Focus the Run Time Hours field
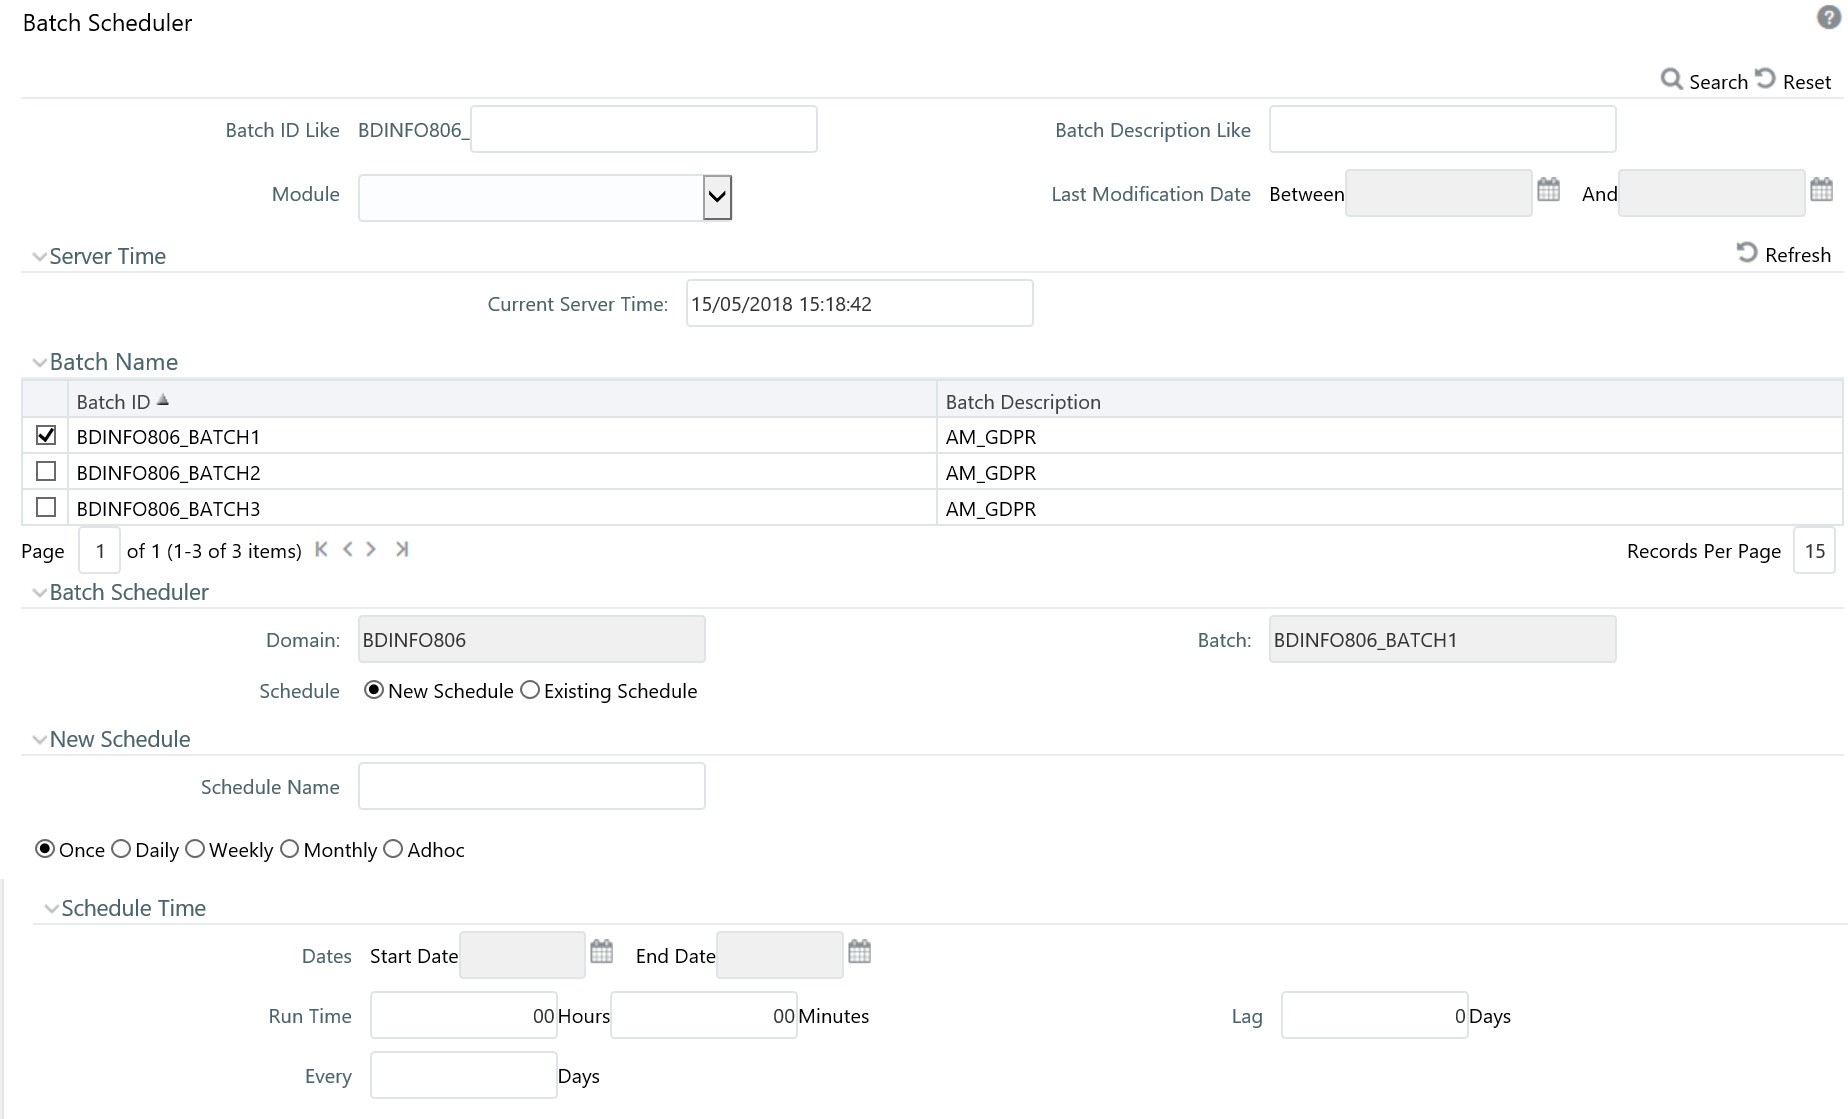Viewport: 1848px width, 1119px height. click(x=464, y=1015)
